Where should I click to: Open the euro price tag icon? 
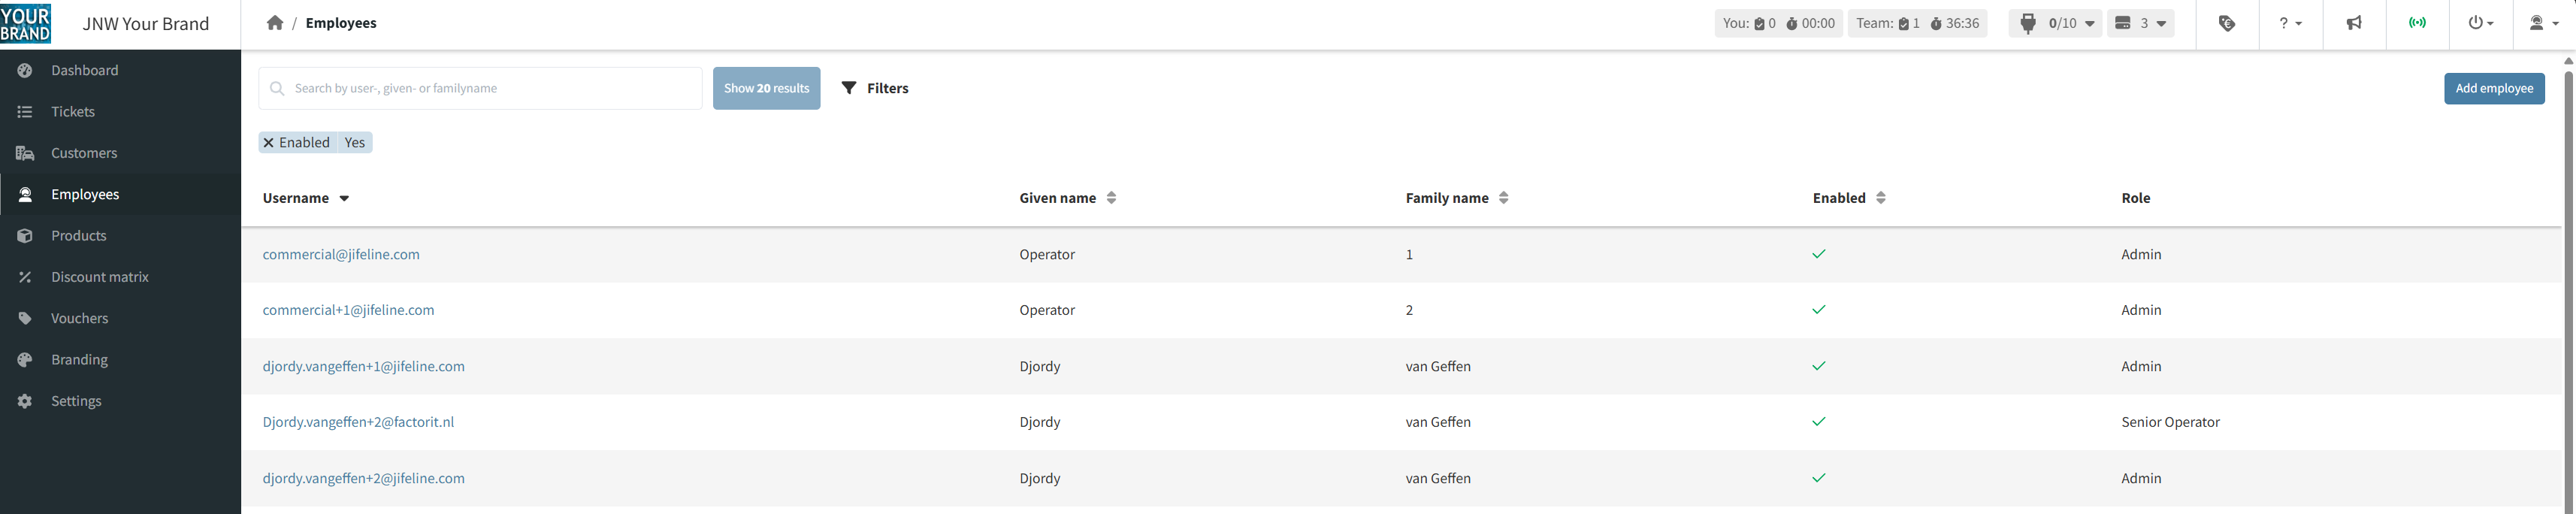tap(2226, 23)
